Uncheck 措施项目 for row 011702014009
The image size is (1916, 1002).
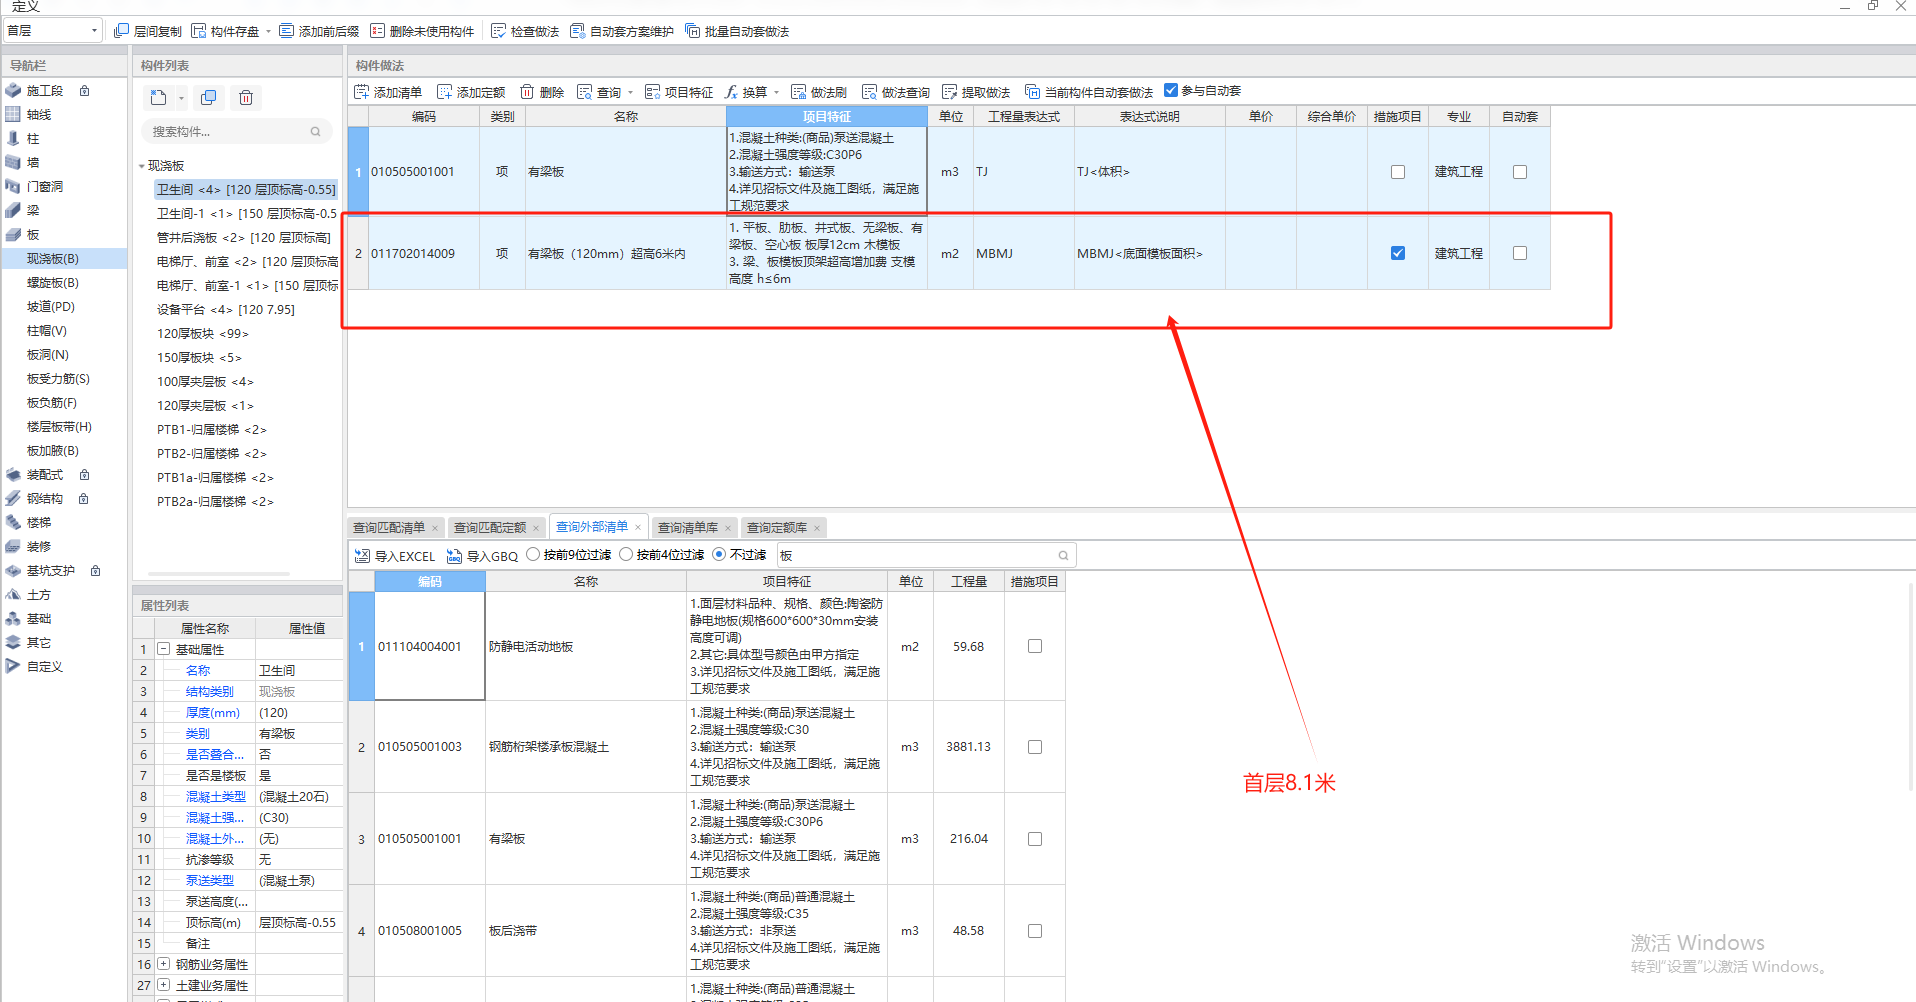[1398, 253]
